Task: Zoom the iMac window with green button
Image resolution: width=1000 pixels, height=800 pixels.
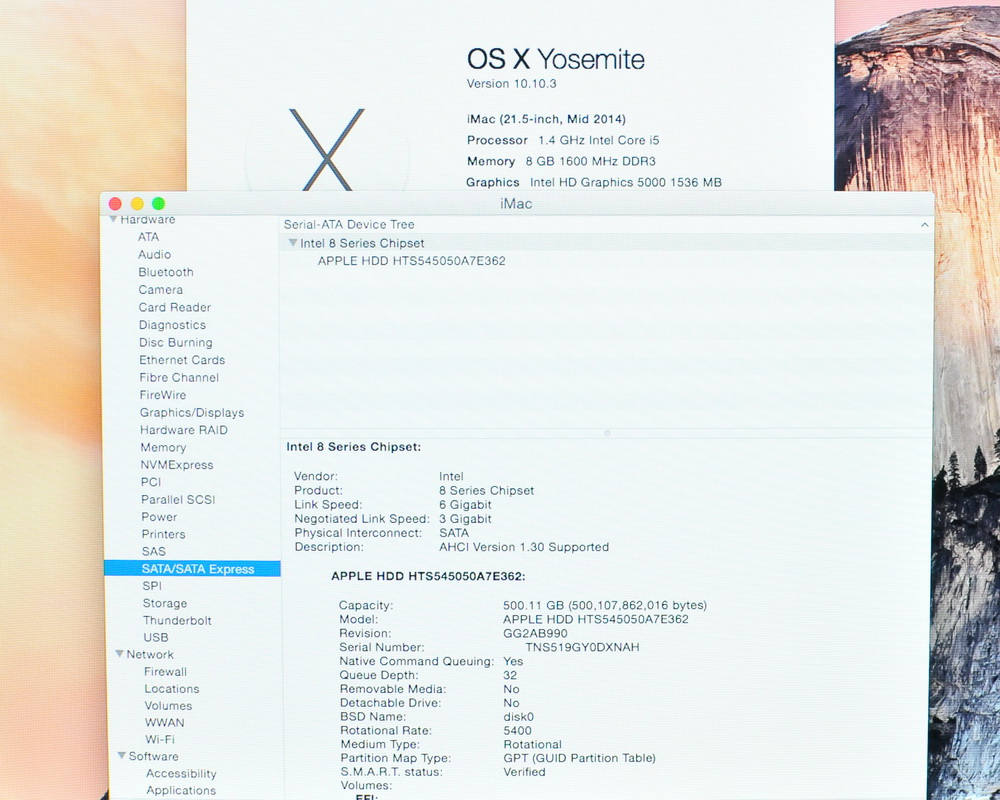Action: [158, 204]
